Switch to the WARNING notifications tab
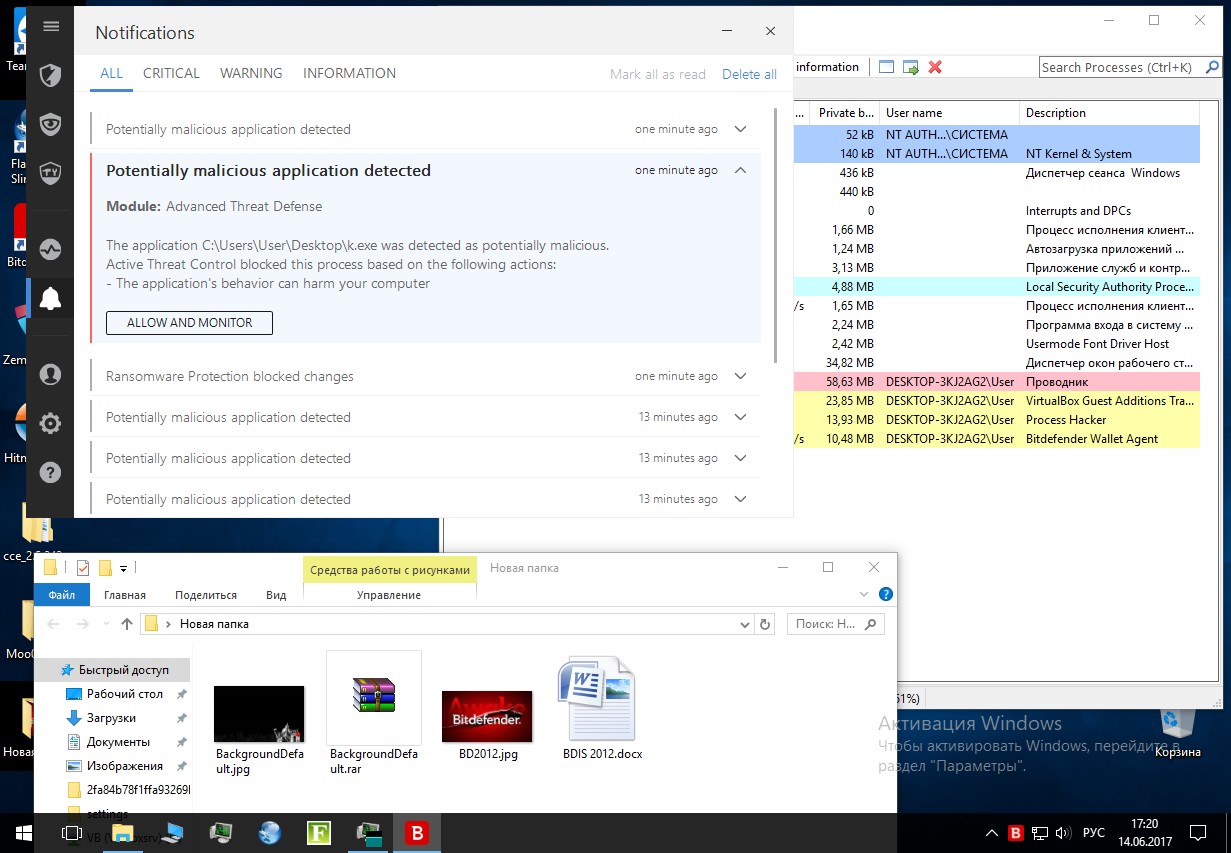1231x853 pixels. pyautogui.click(x=251, y=73)
